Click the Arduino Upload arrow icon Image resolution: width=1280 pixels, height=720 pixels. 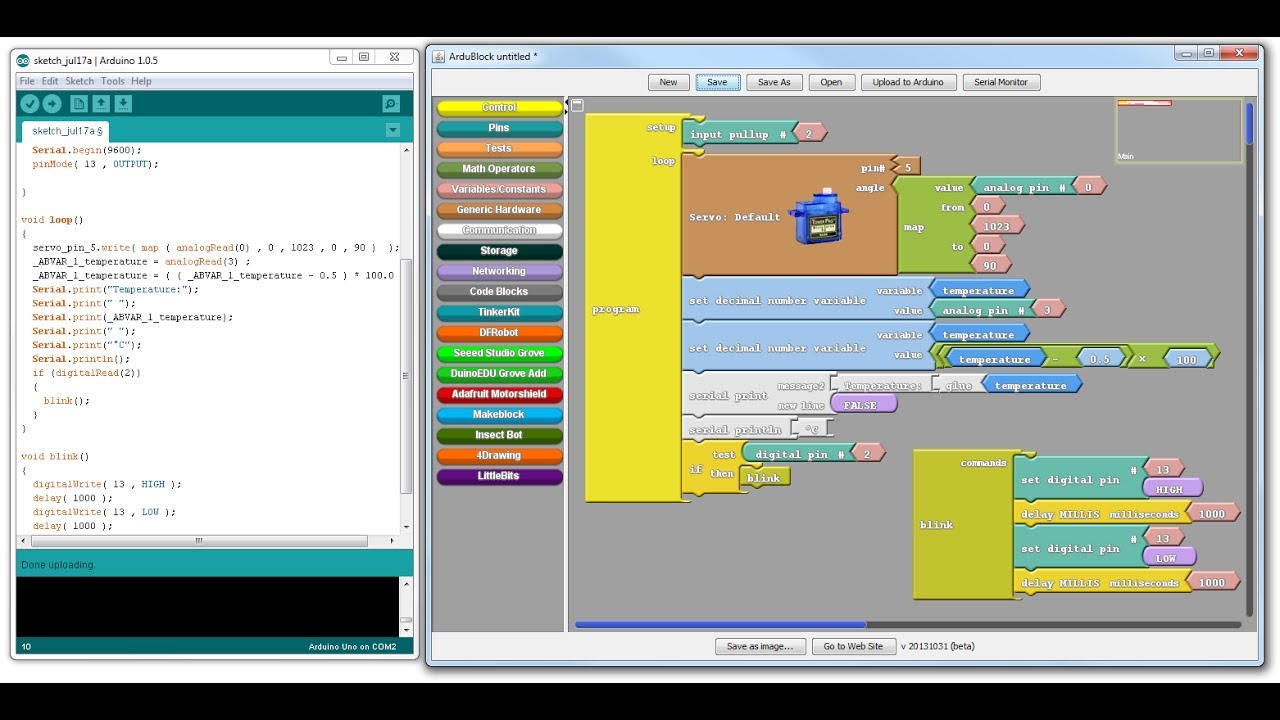coord(51,103)
